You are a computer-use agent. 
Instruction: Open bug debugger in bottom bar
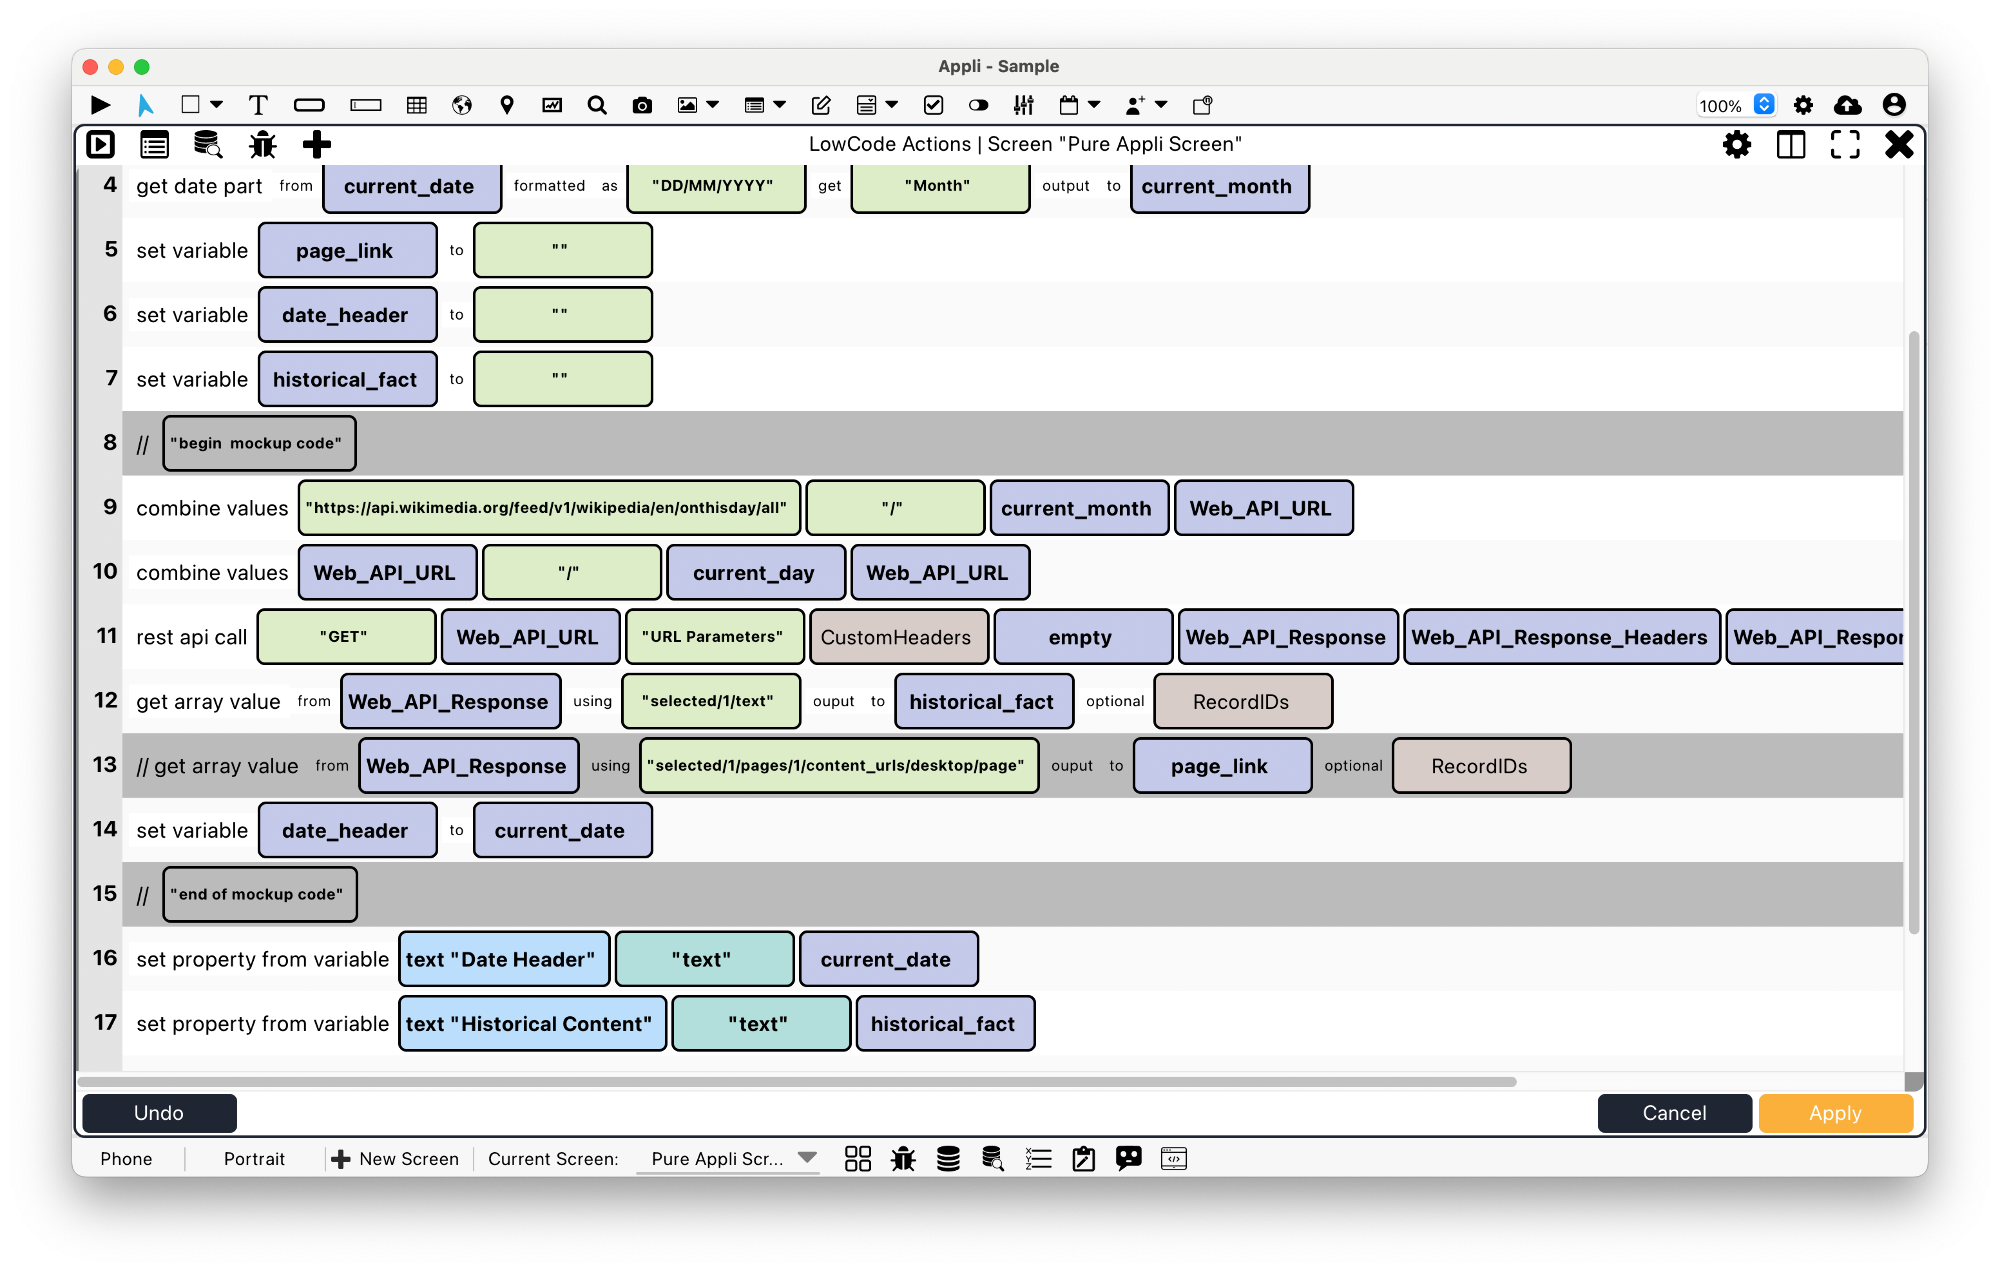click(903, 1159)
